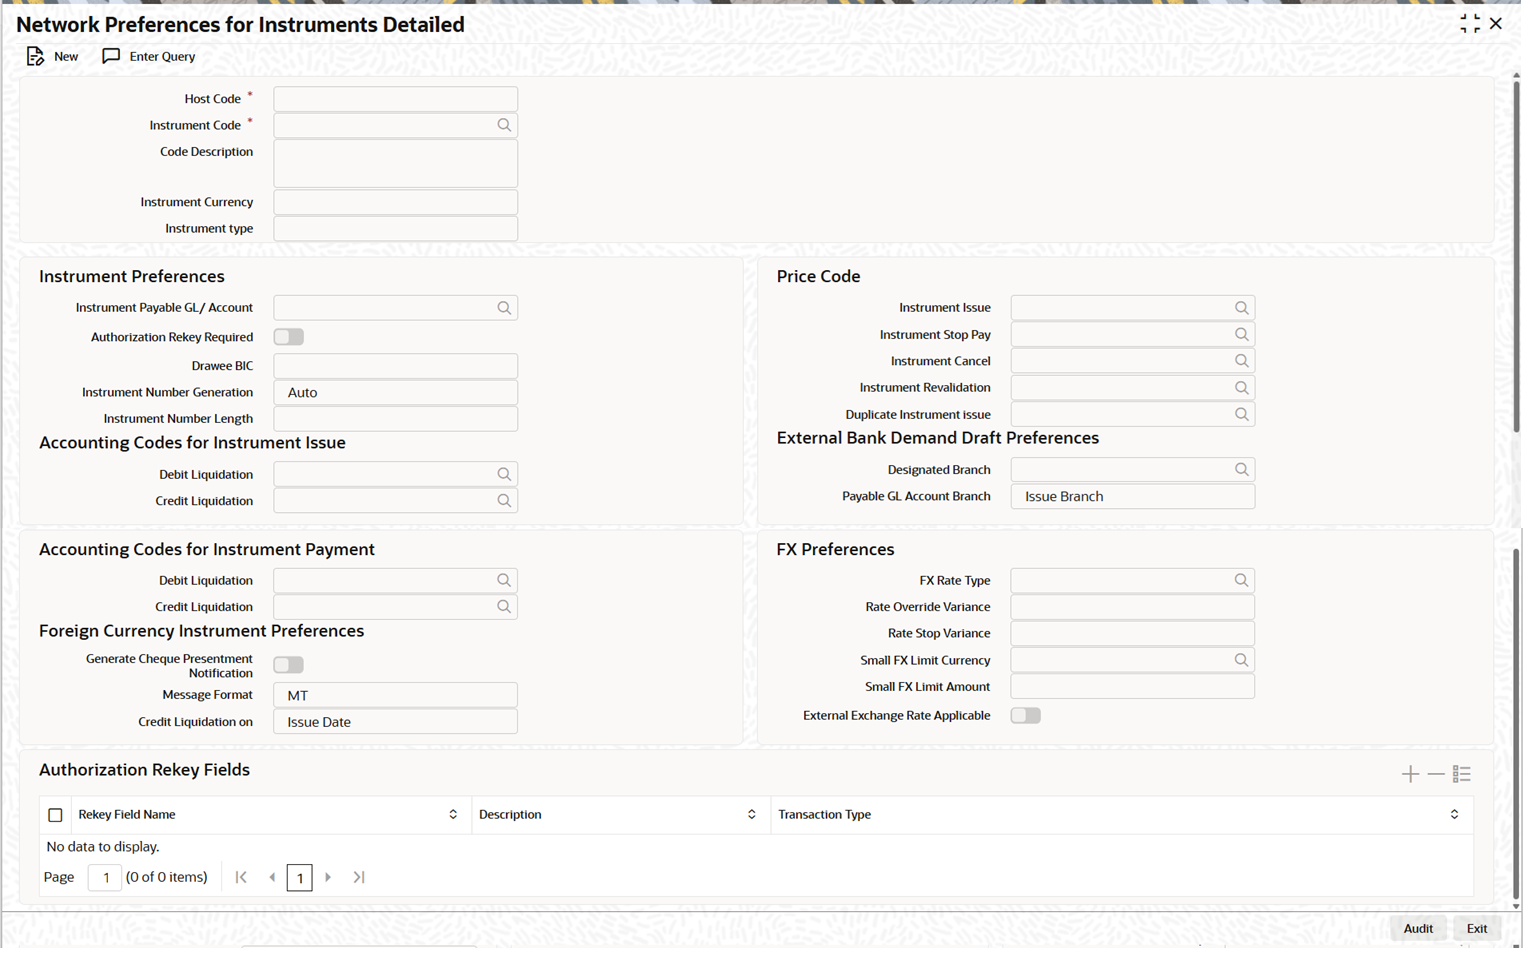Sort by Description column arrows
Image resolution: width=1527 pixels, height=954 pixels.
752,815
